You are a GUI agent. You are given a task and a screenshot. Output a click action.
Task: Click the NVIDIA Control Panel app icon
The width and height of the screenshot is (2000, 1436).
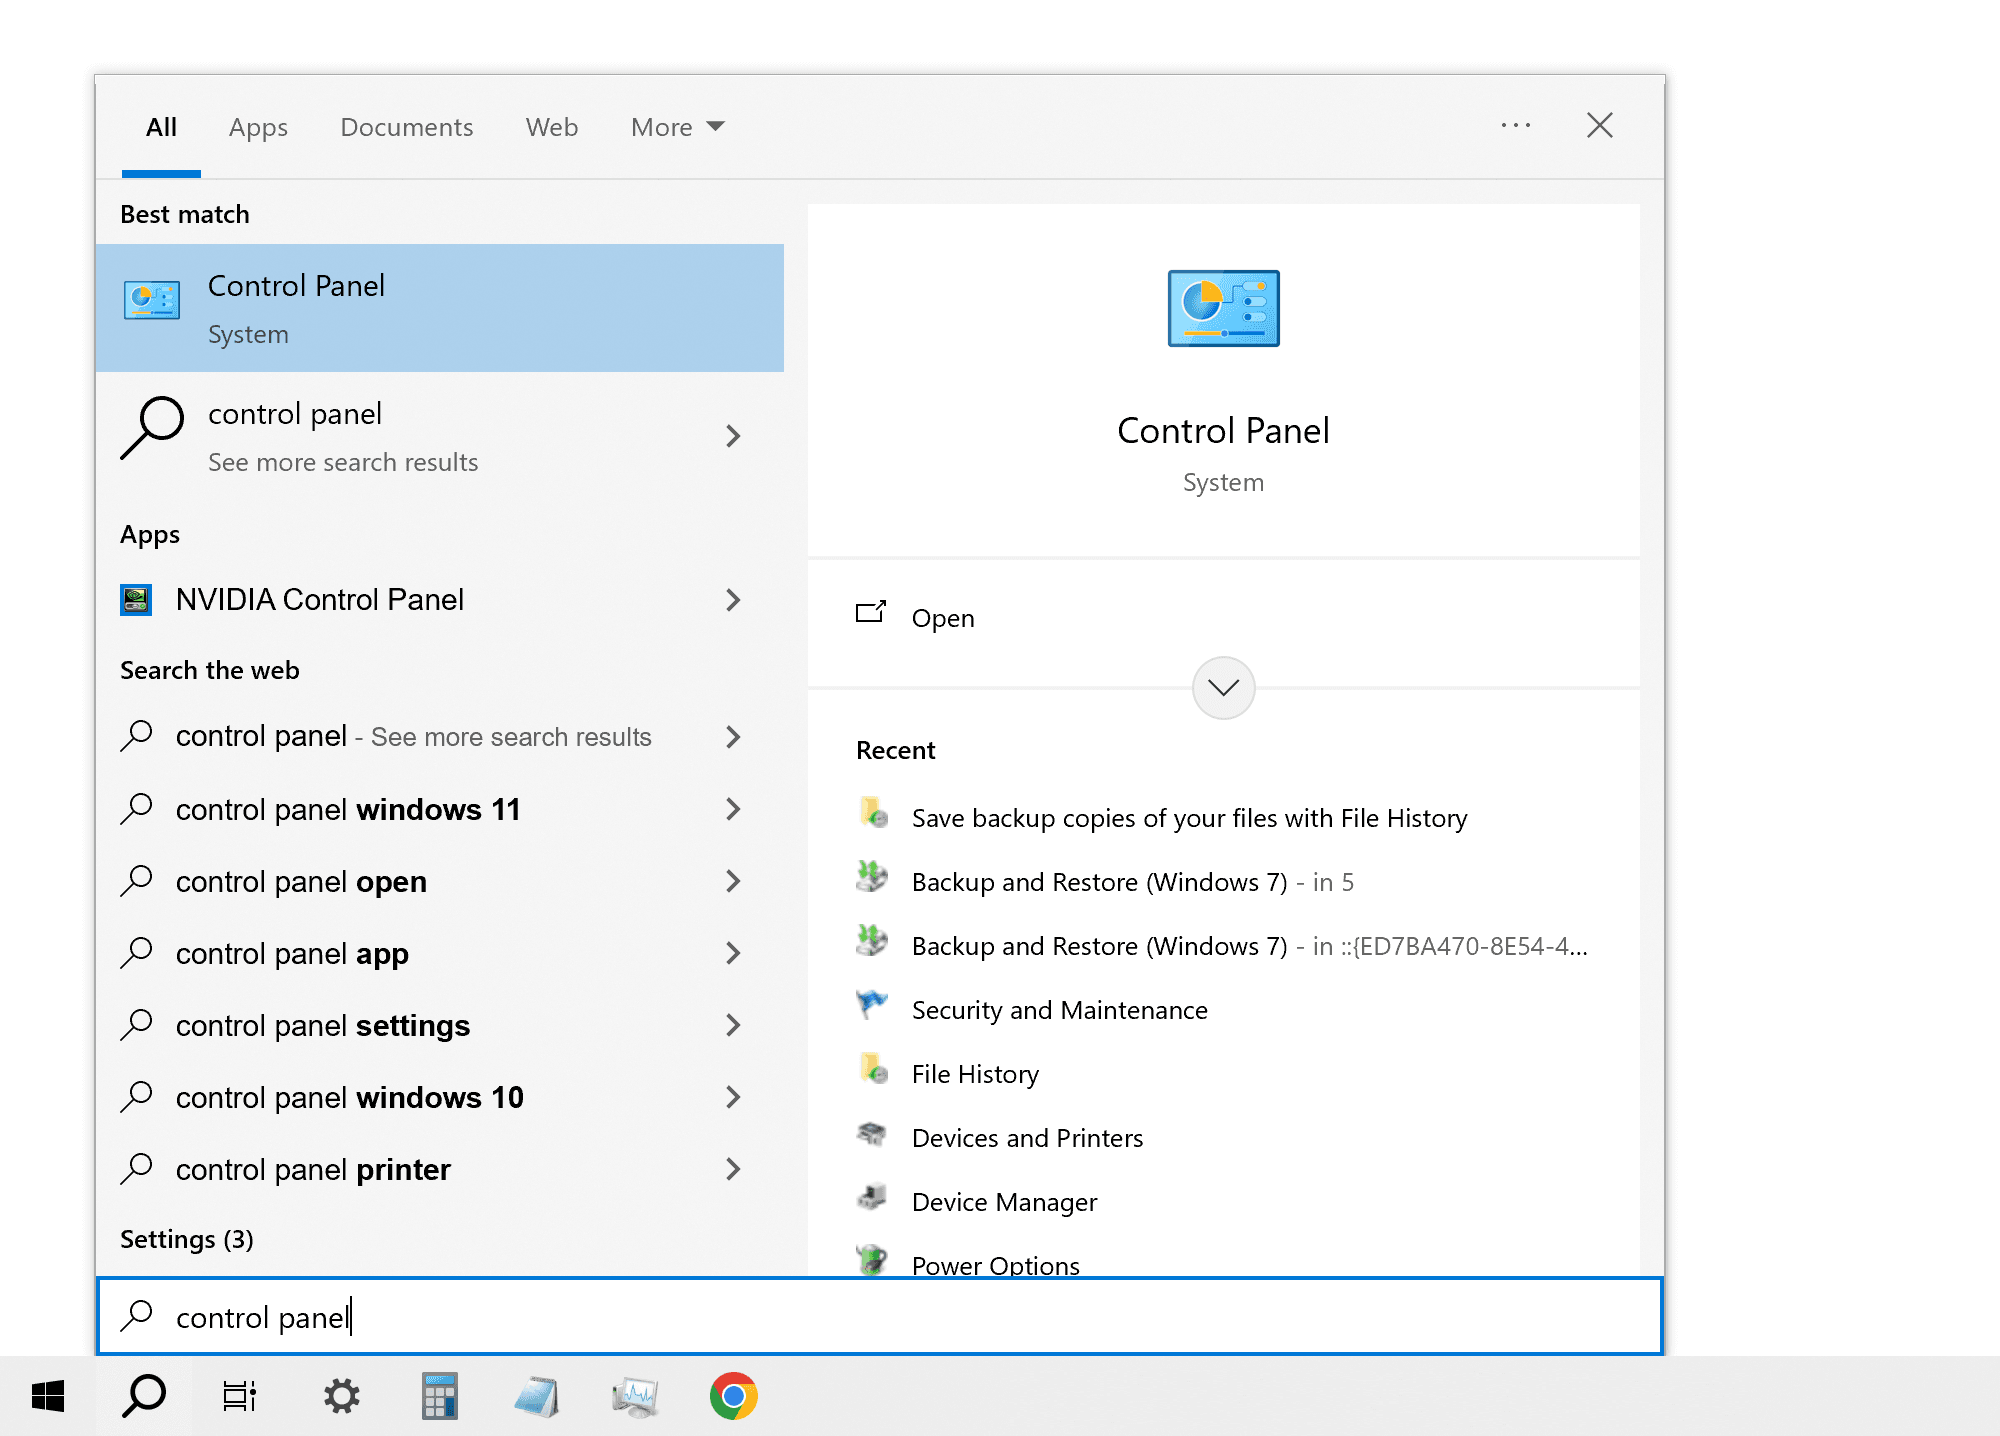(136, 600)
